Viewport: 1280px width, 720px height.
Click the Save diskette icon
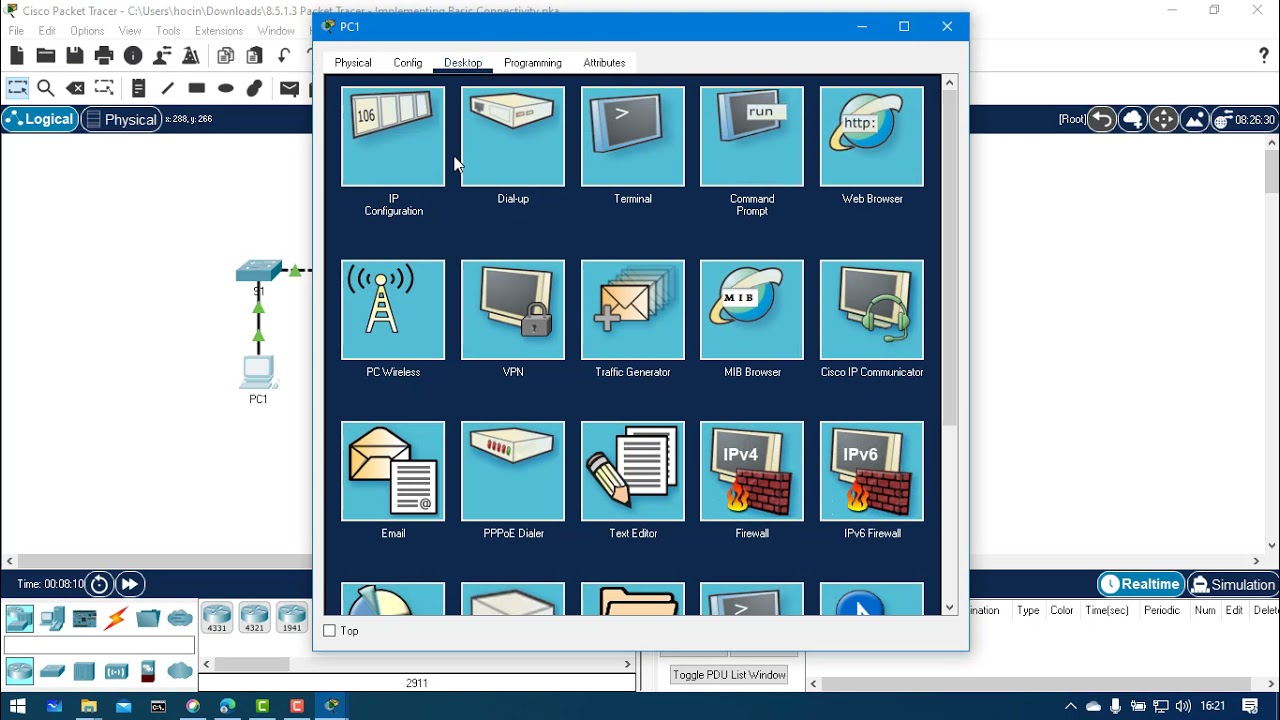tap(75, 56)
